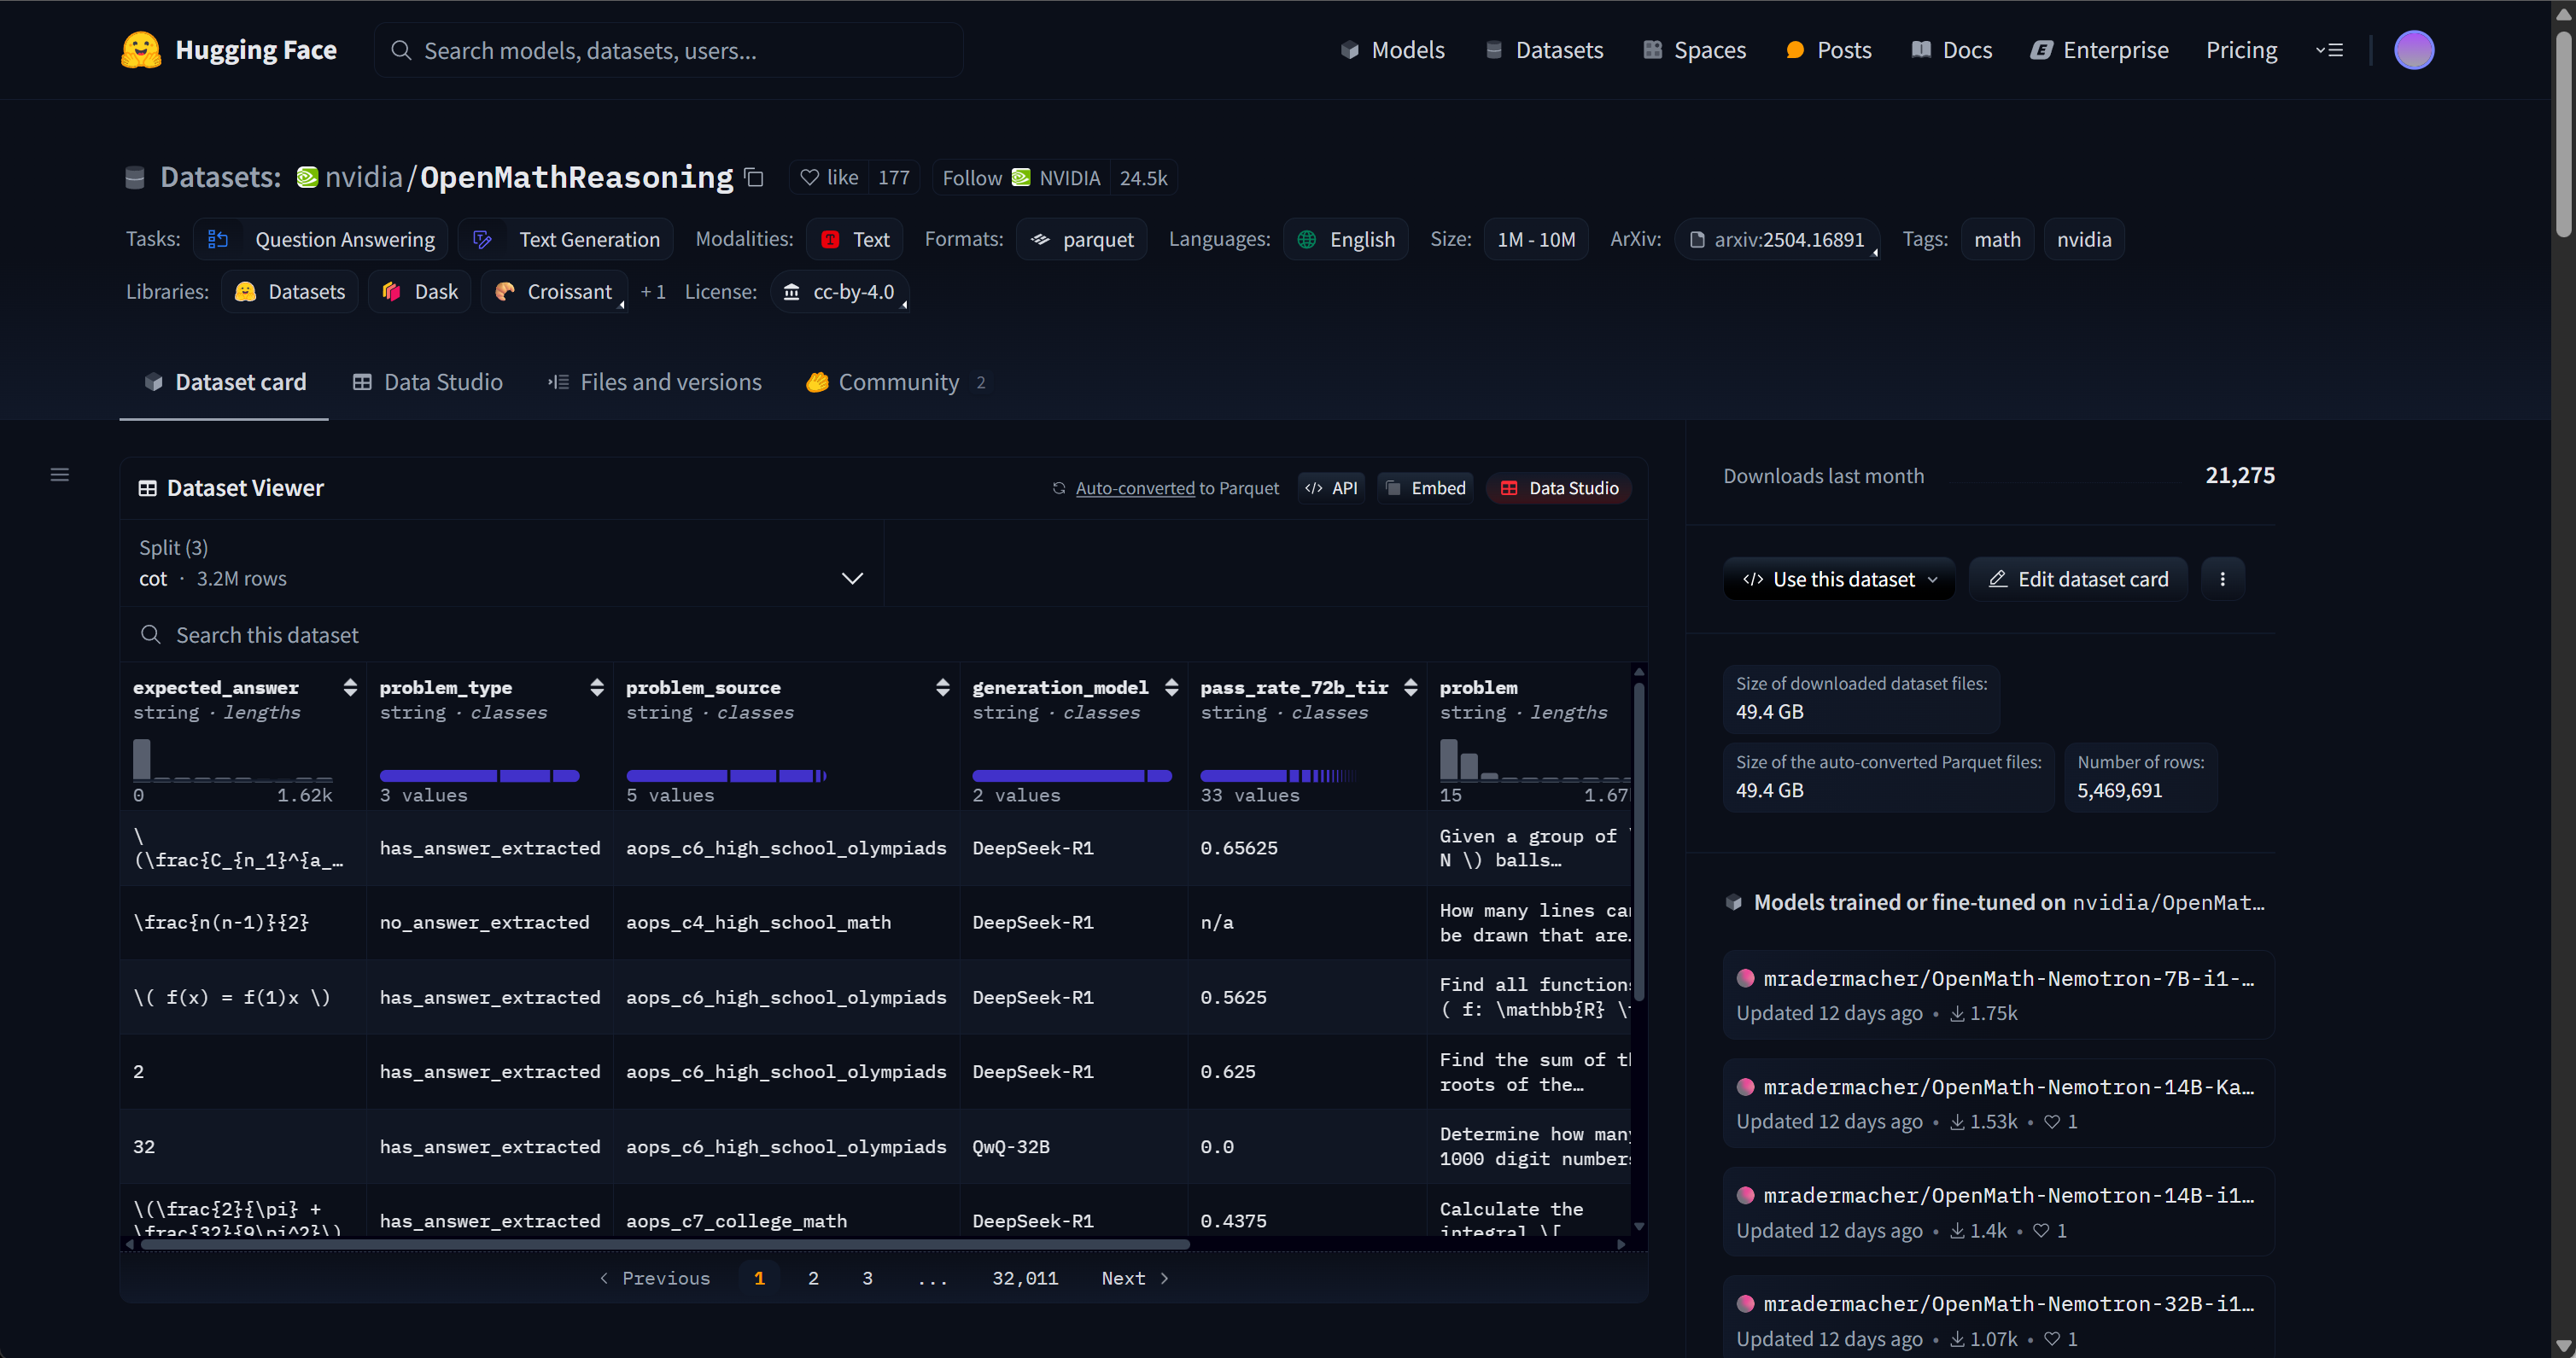This screenshot has height=1358, width=2576.
Task: Open the user profile avatar
Action: (2413, 50)
